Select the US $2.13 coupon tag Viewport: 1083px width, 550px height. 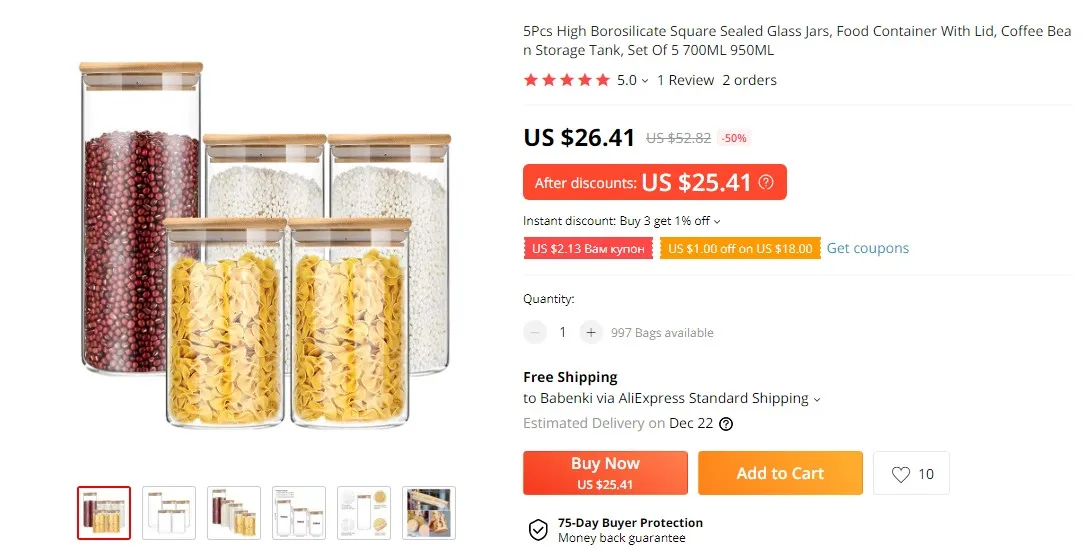coord(588,248)
